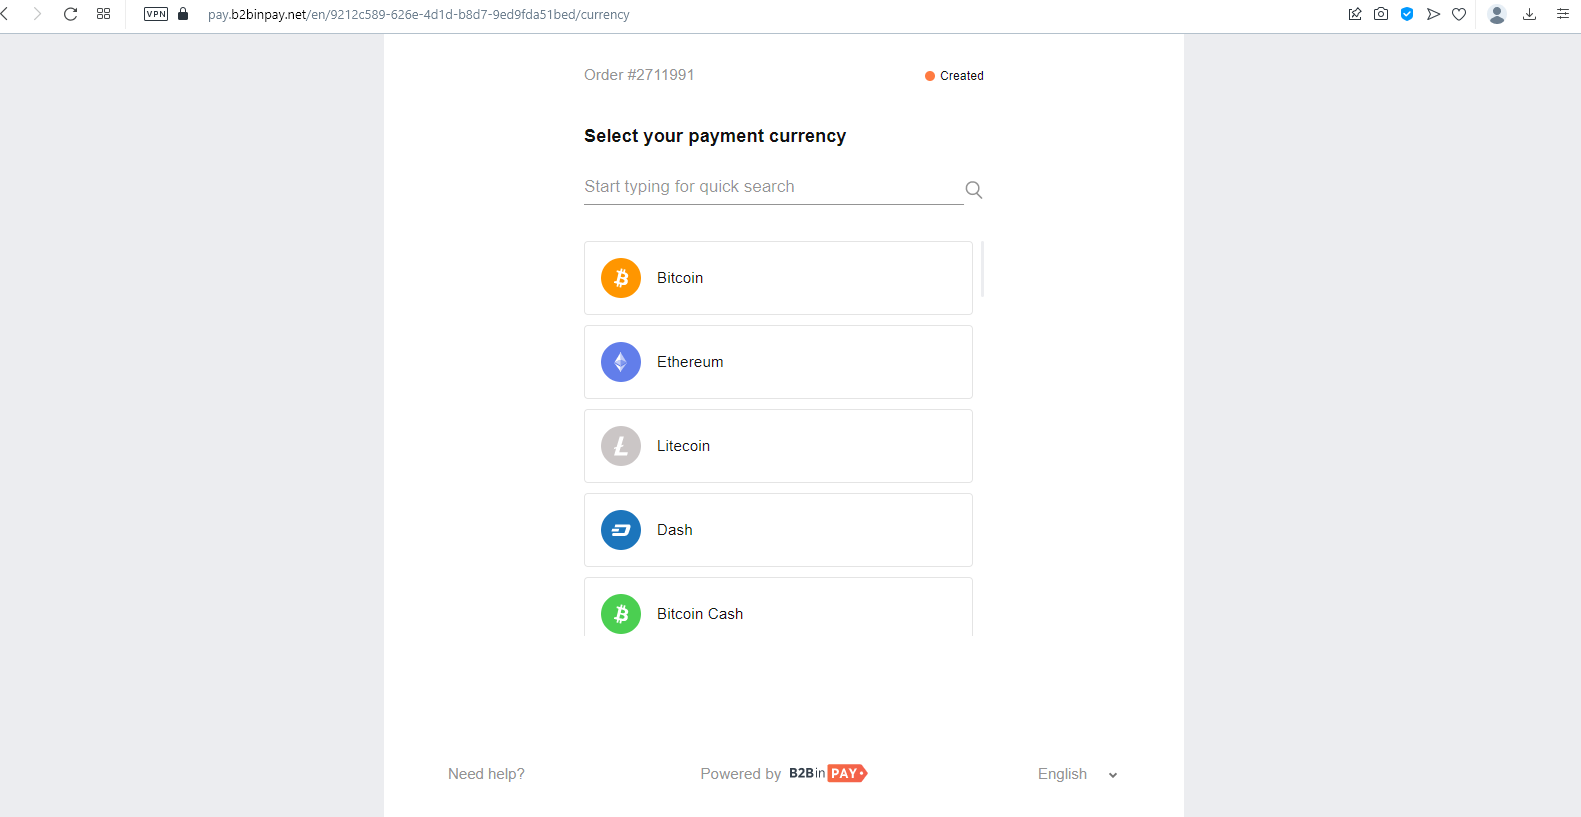Toggle the VPN badge in address bar

(156, 14)
